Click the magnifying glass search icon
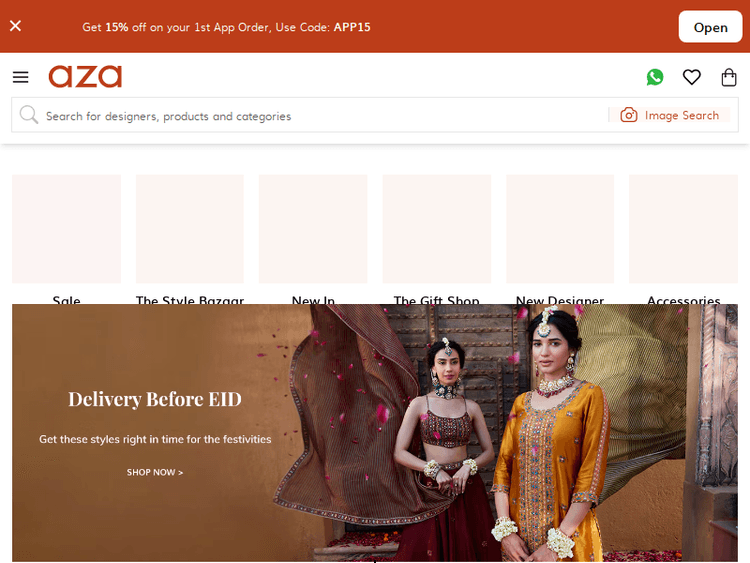Image resolution: width=750 pixels, height=563 pixels. 29,115
